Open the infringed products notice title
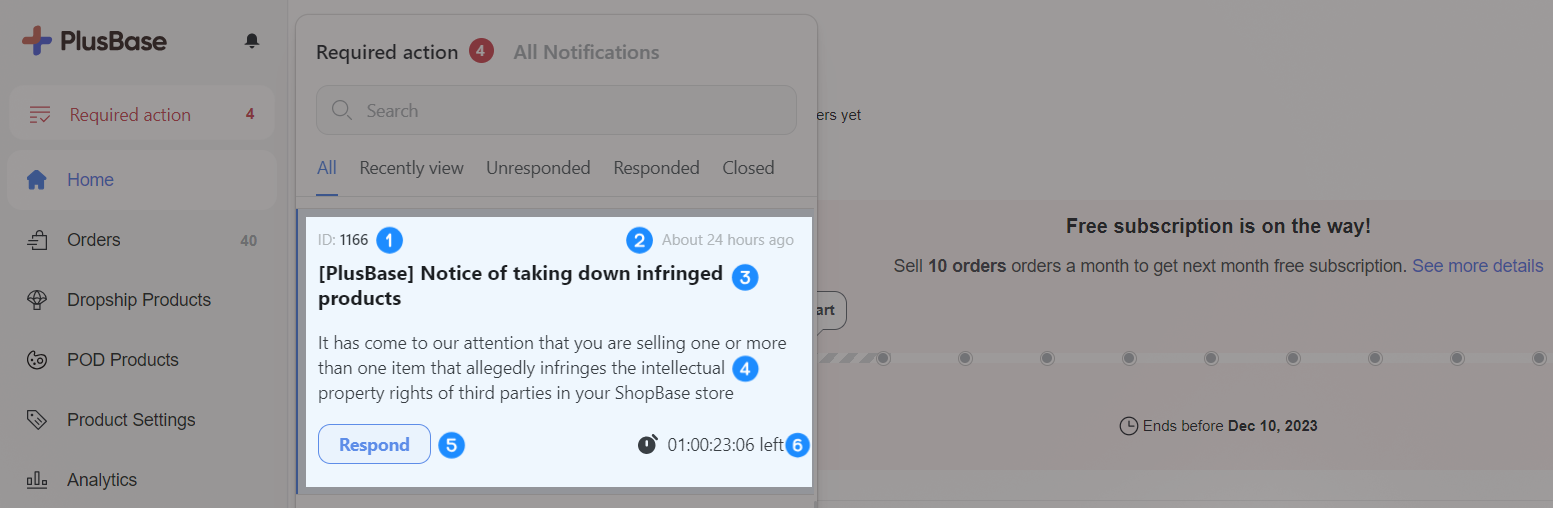The width and height of the screenshot is (1553, 508). [x=520, y=286]
